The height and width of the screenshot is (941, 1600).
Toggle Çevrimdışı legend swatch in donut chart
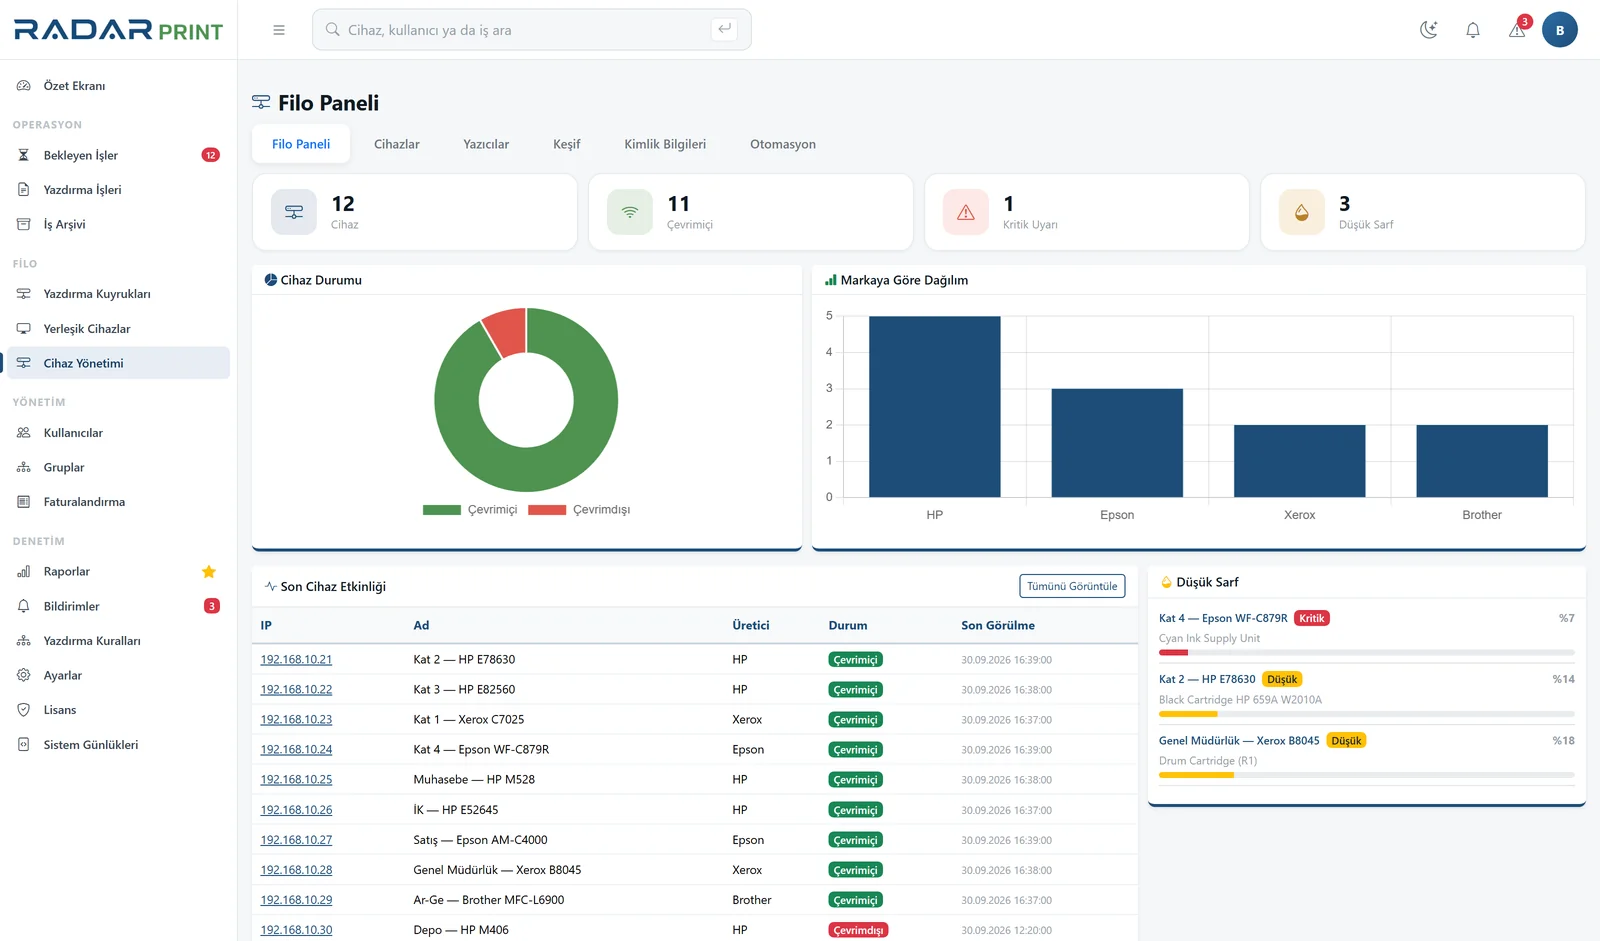[547, 510]
